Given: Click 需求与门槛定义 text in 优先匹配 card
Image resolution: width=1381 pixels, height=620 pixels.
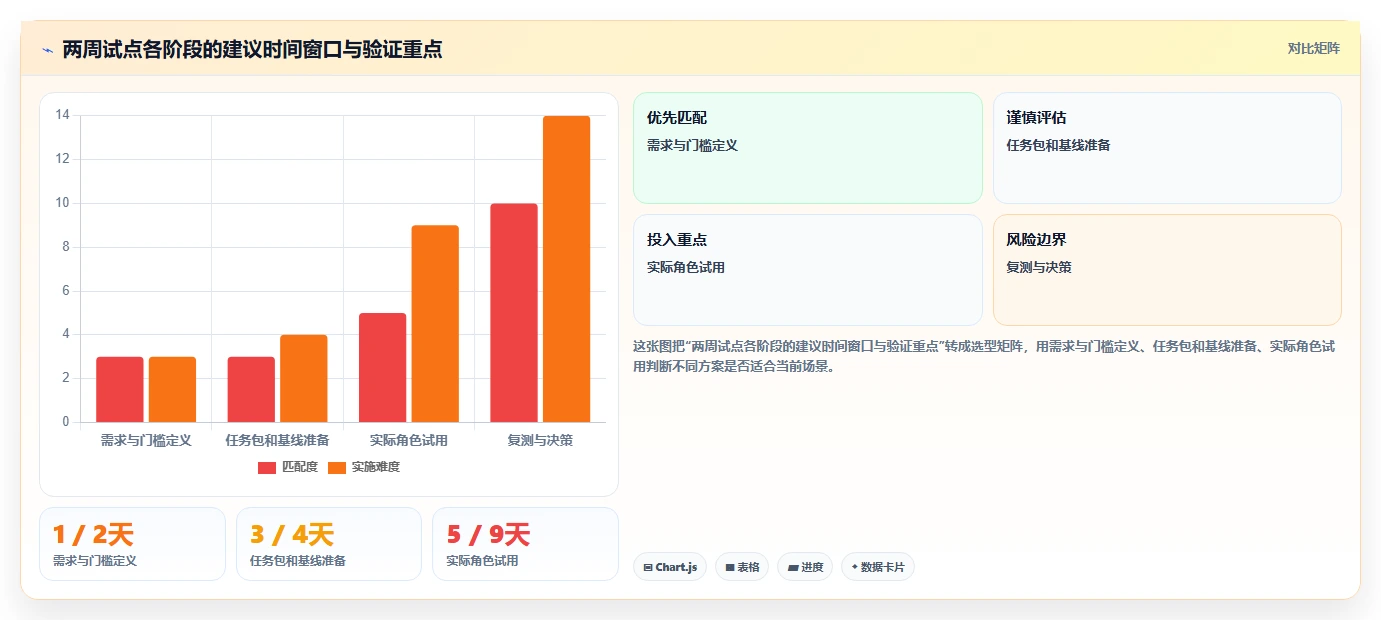Looking at the screenshot, I should 692,145.
